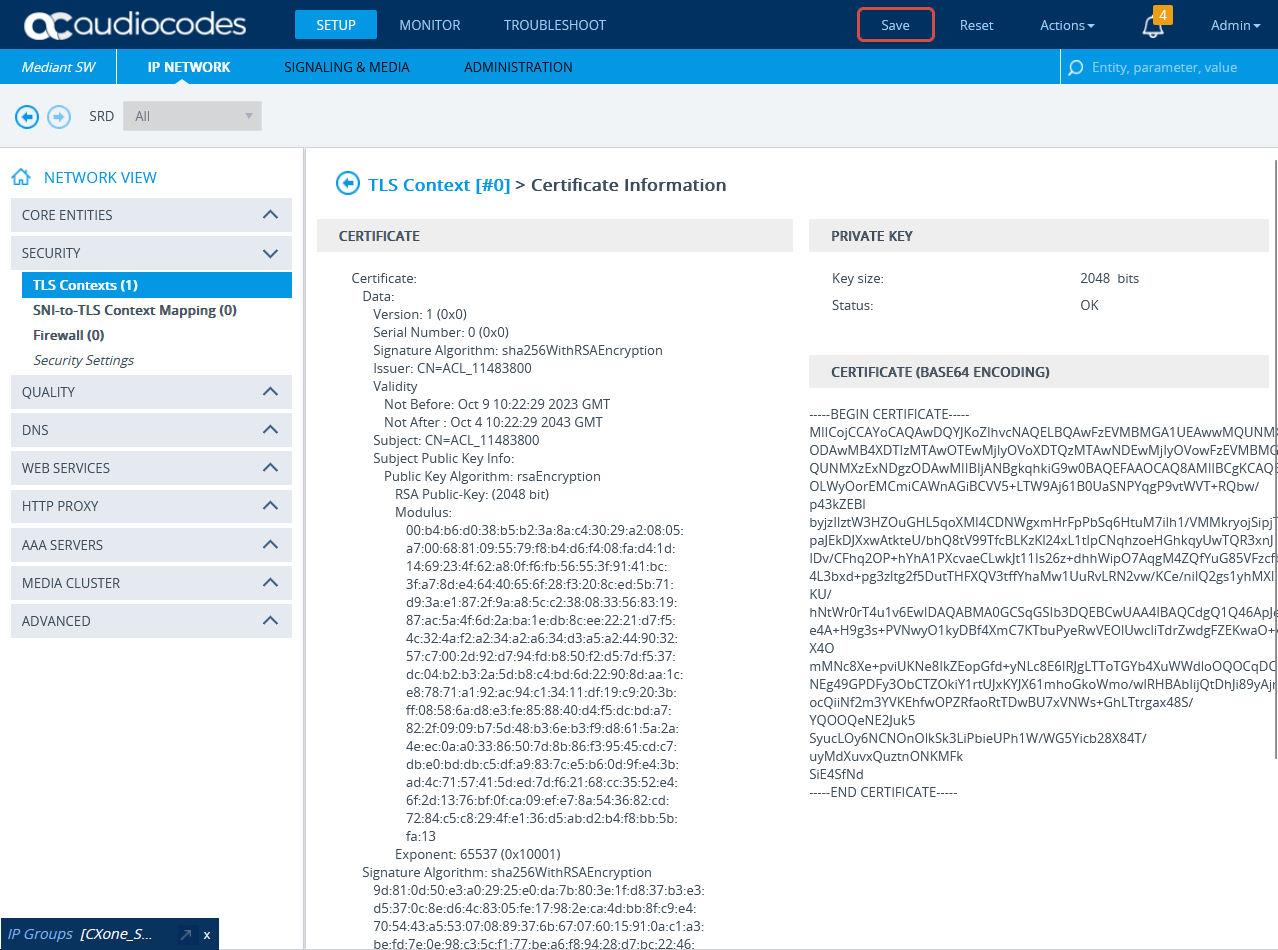Select SNI-to-TLS Context Mapping (0)
The height and width of the screenshot is (950, 1278).
[135, 310]
